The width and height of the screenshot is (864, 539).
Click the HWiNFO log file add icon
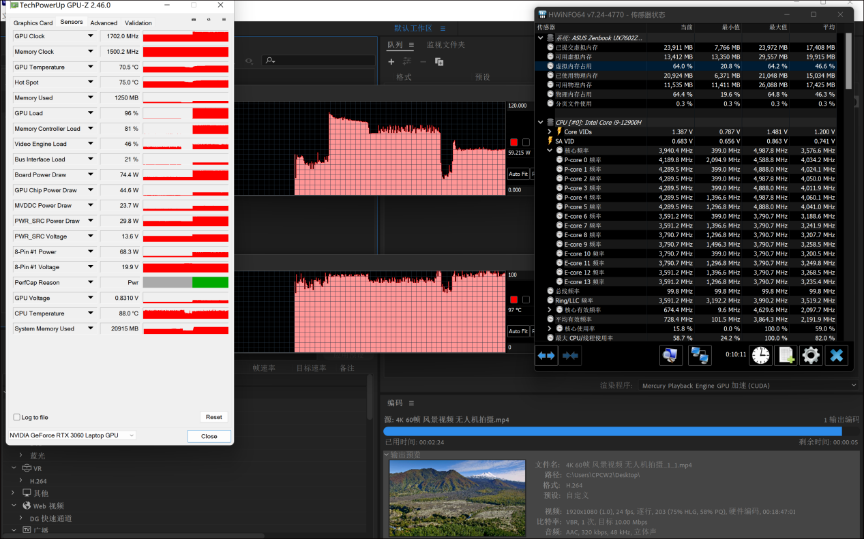click(785, 355)
